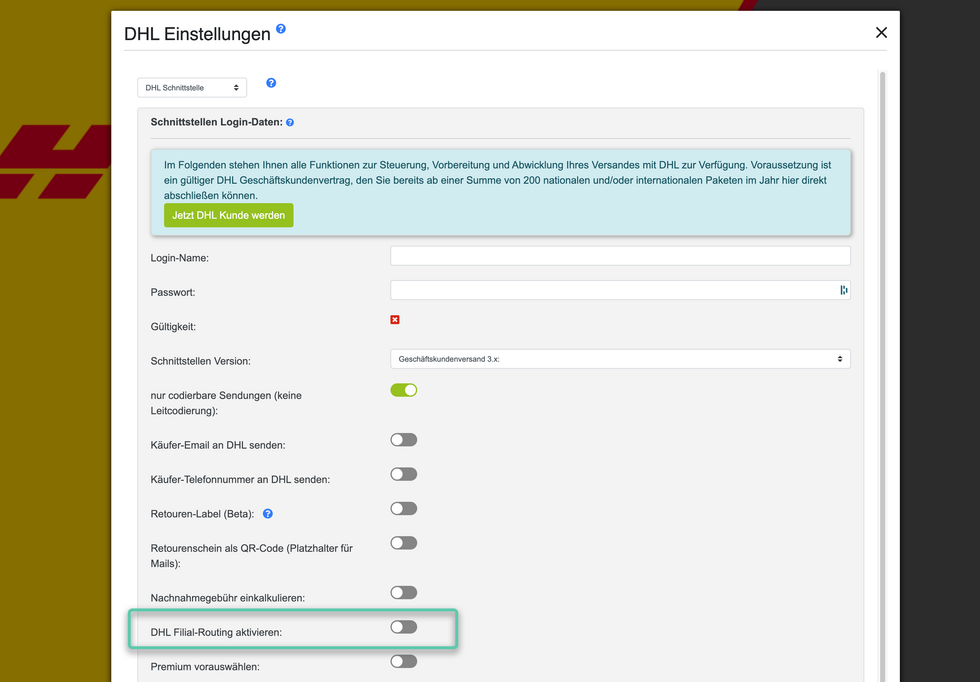Click the Nachnahmegebühr einkalkulieren label
The image size is (980, 682).
click(x=228, y=598)
